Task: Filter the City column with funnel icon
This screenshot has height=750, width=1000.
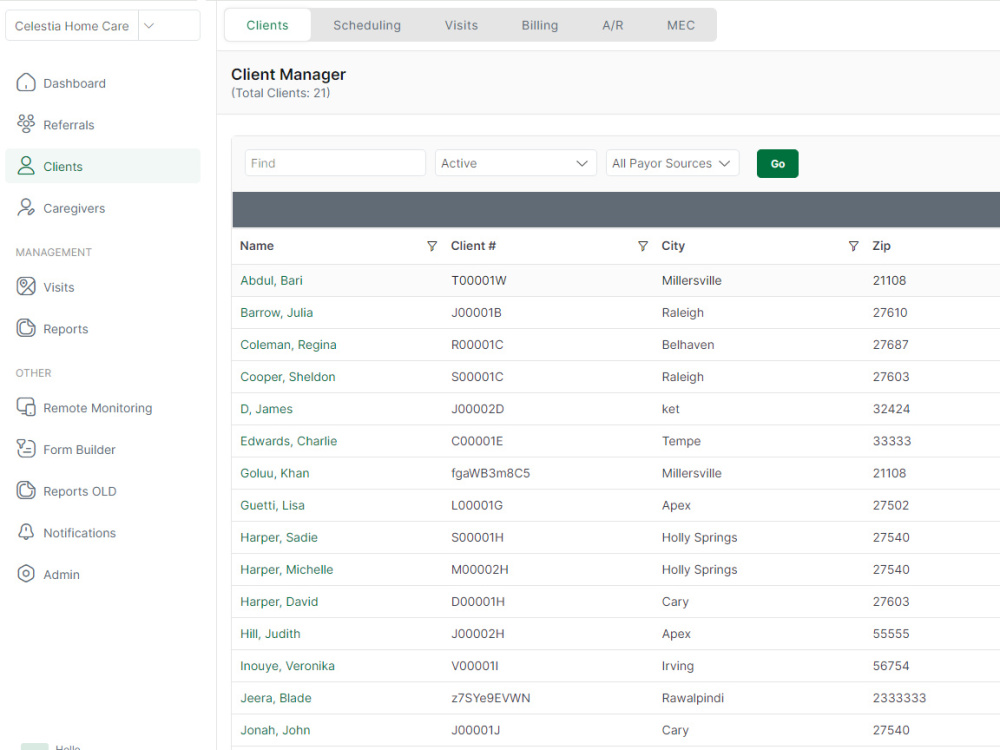Action: [x=853, y=246]
